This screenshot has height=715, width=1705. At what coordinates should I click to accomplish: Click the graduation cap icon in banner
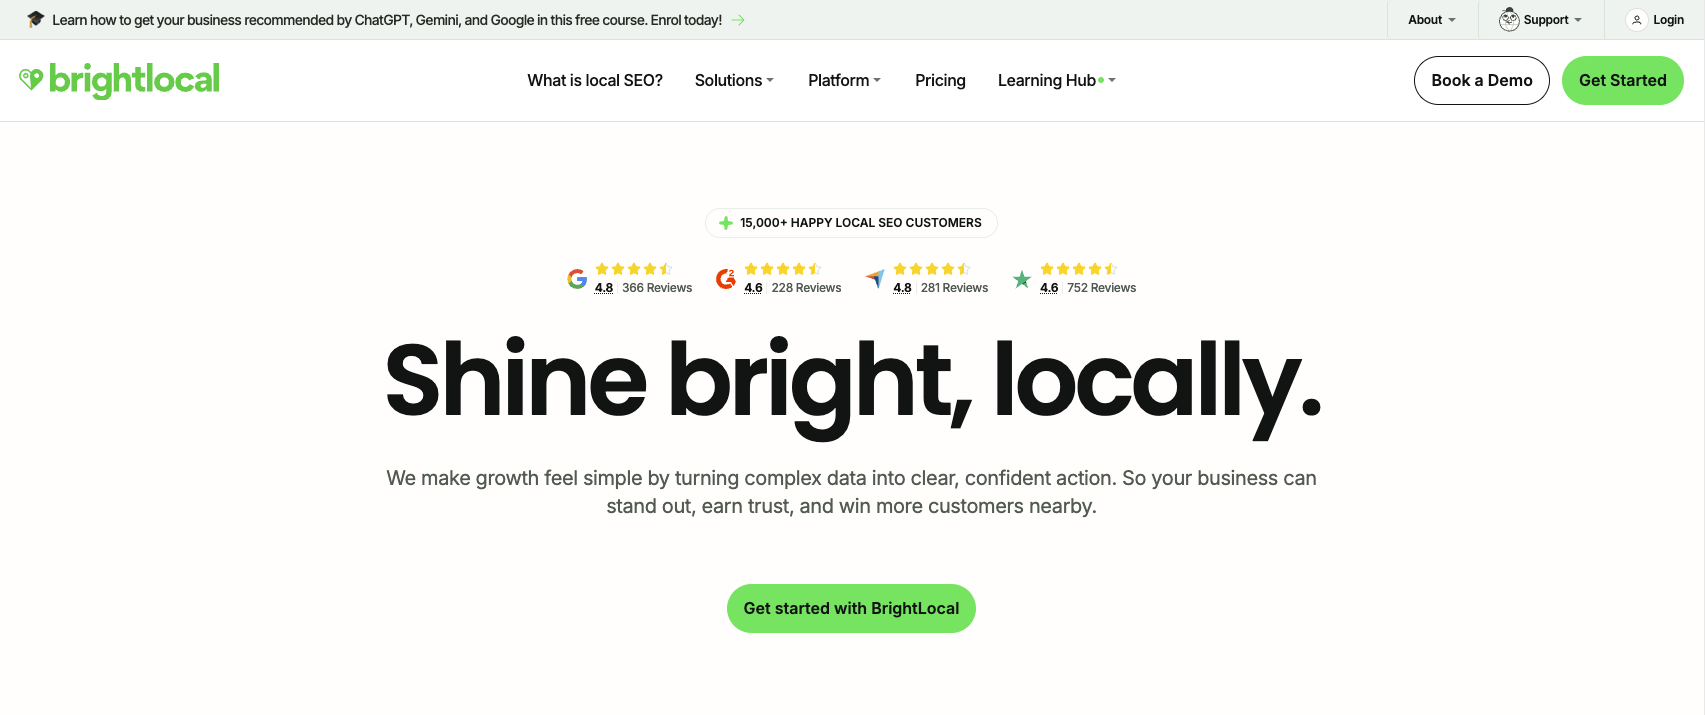35,19
